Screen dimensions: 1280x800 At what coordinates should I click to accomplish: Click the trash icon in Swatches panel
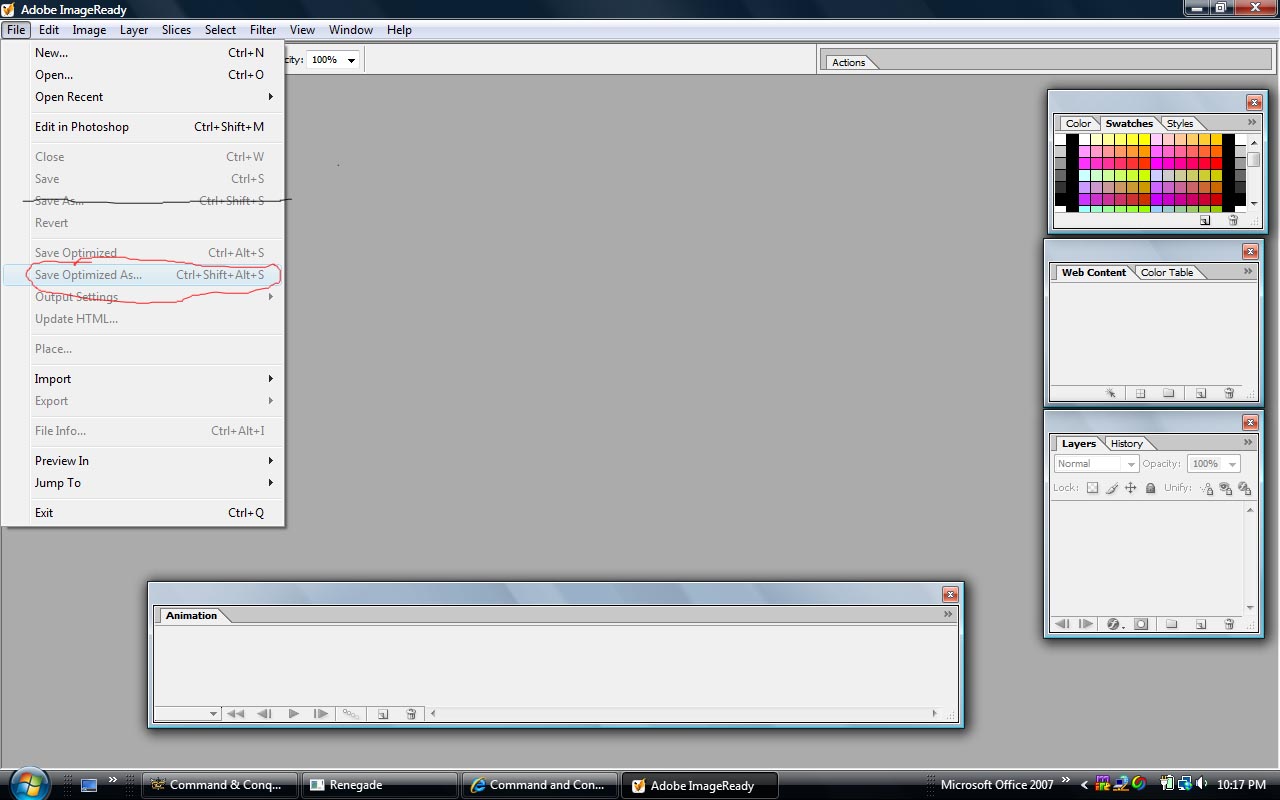pos(1232,221)
